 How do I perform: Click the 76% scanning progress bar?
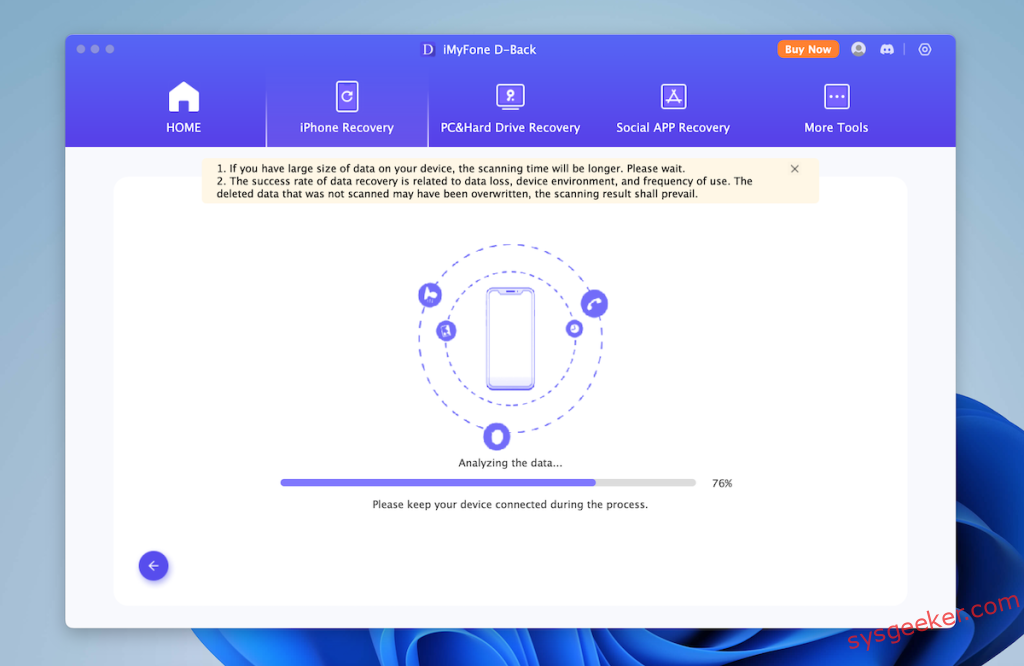(x=487, y=482)
